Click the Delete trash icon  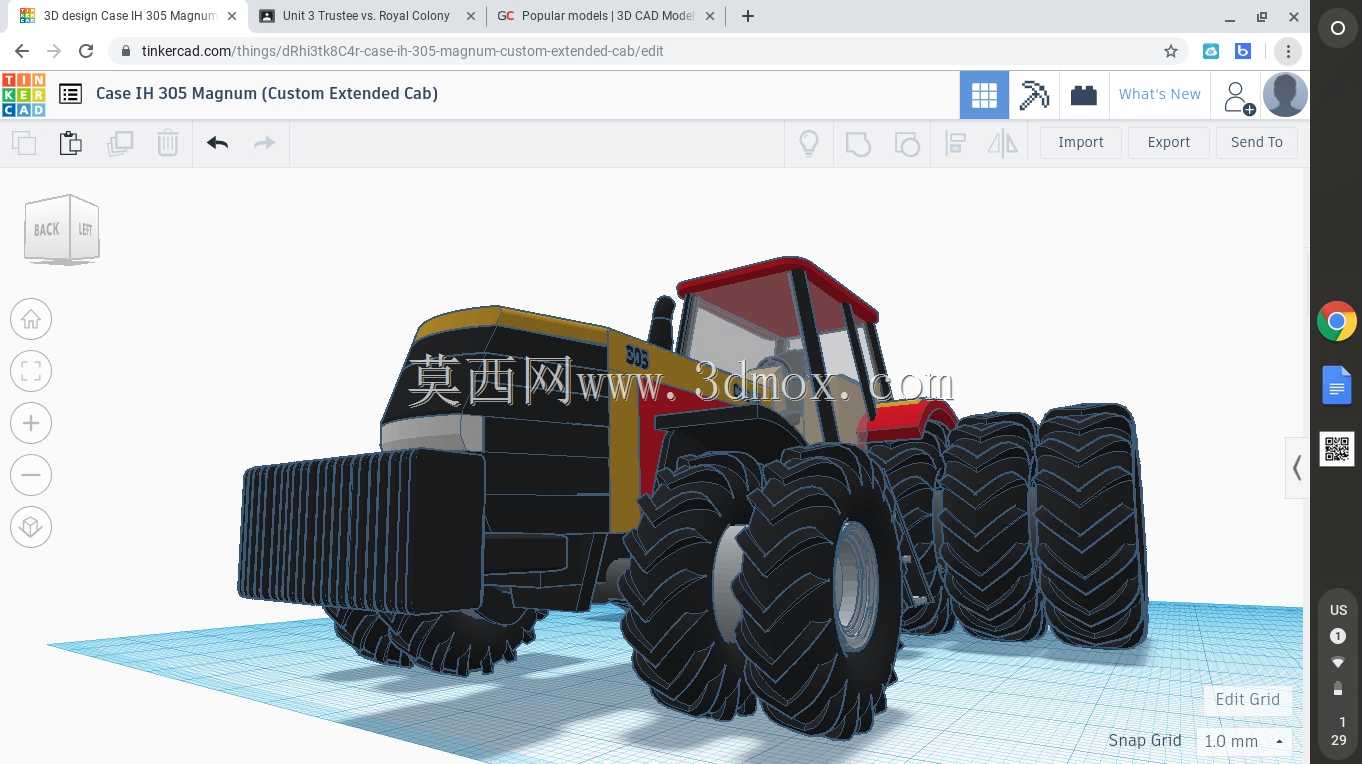pyautogui.click(x=167, y=143)
